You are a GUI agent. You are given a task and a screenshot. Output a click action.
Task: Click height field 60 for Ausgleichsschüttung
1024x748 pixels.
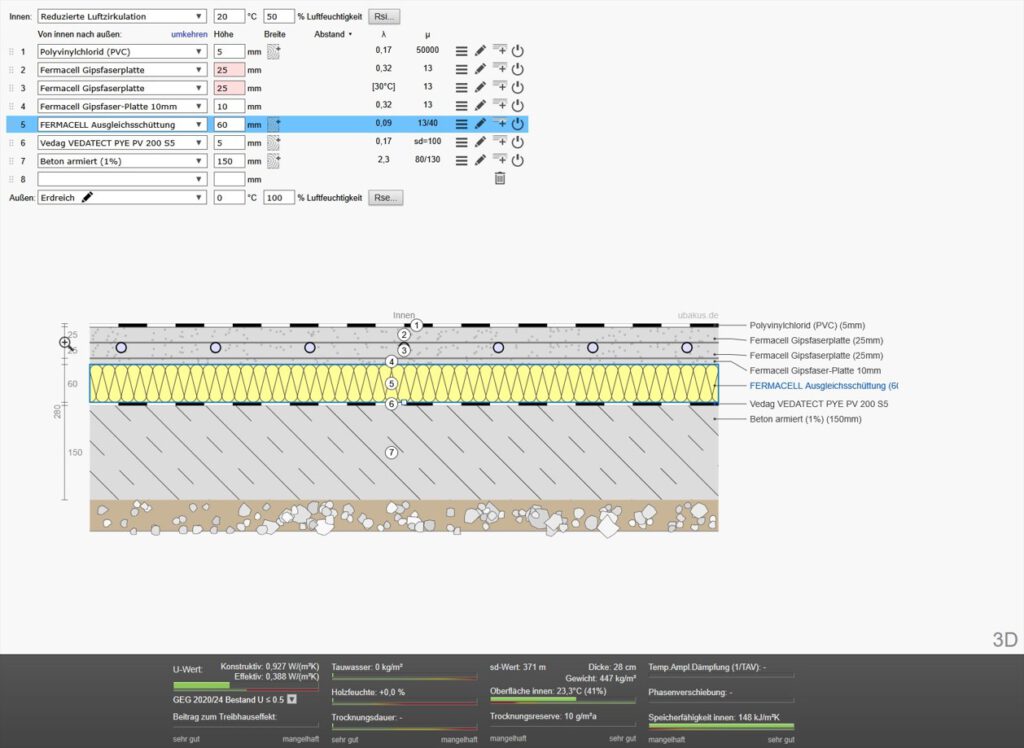click(x=229, y=125)
